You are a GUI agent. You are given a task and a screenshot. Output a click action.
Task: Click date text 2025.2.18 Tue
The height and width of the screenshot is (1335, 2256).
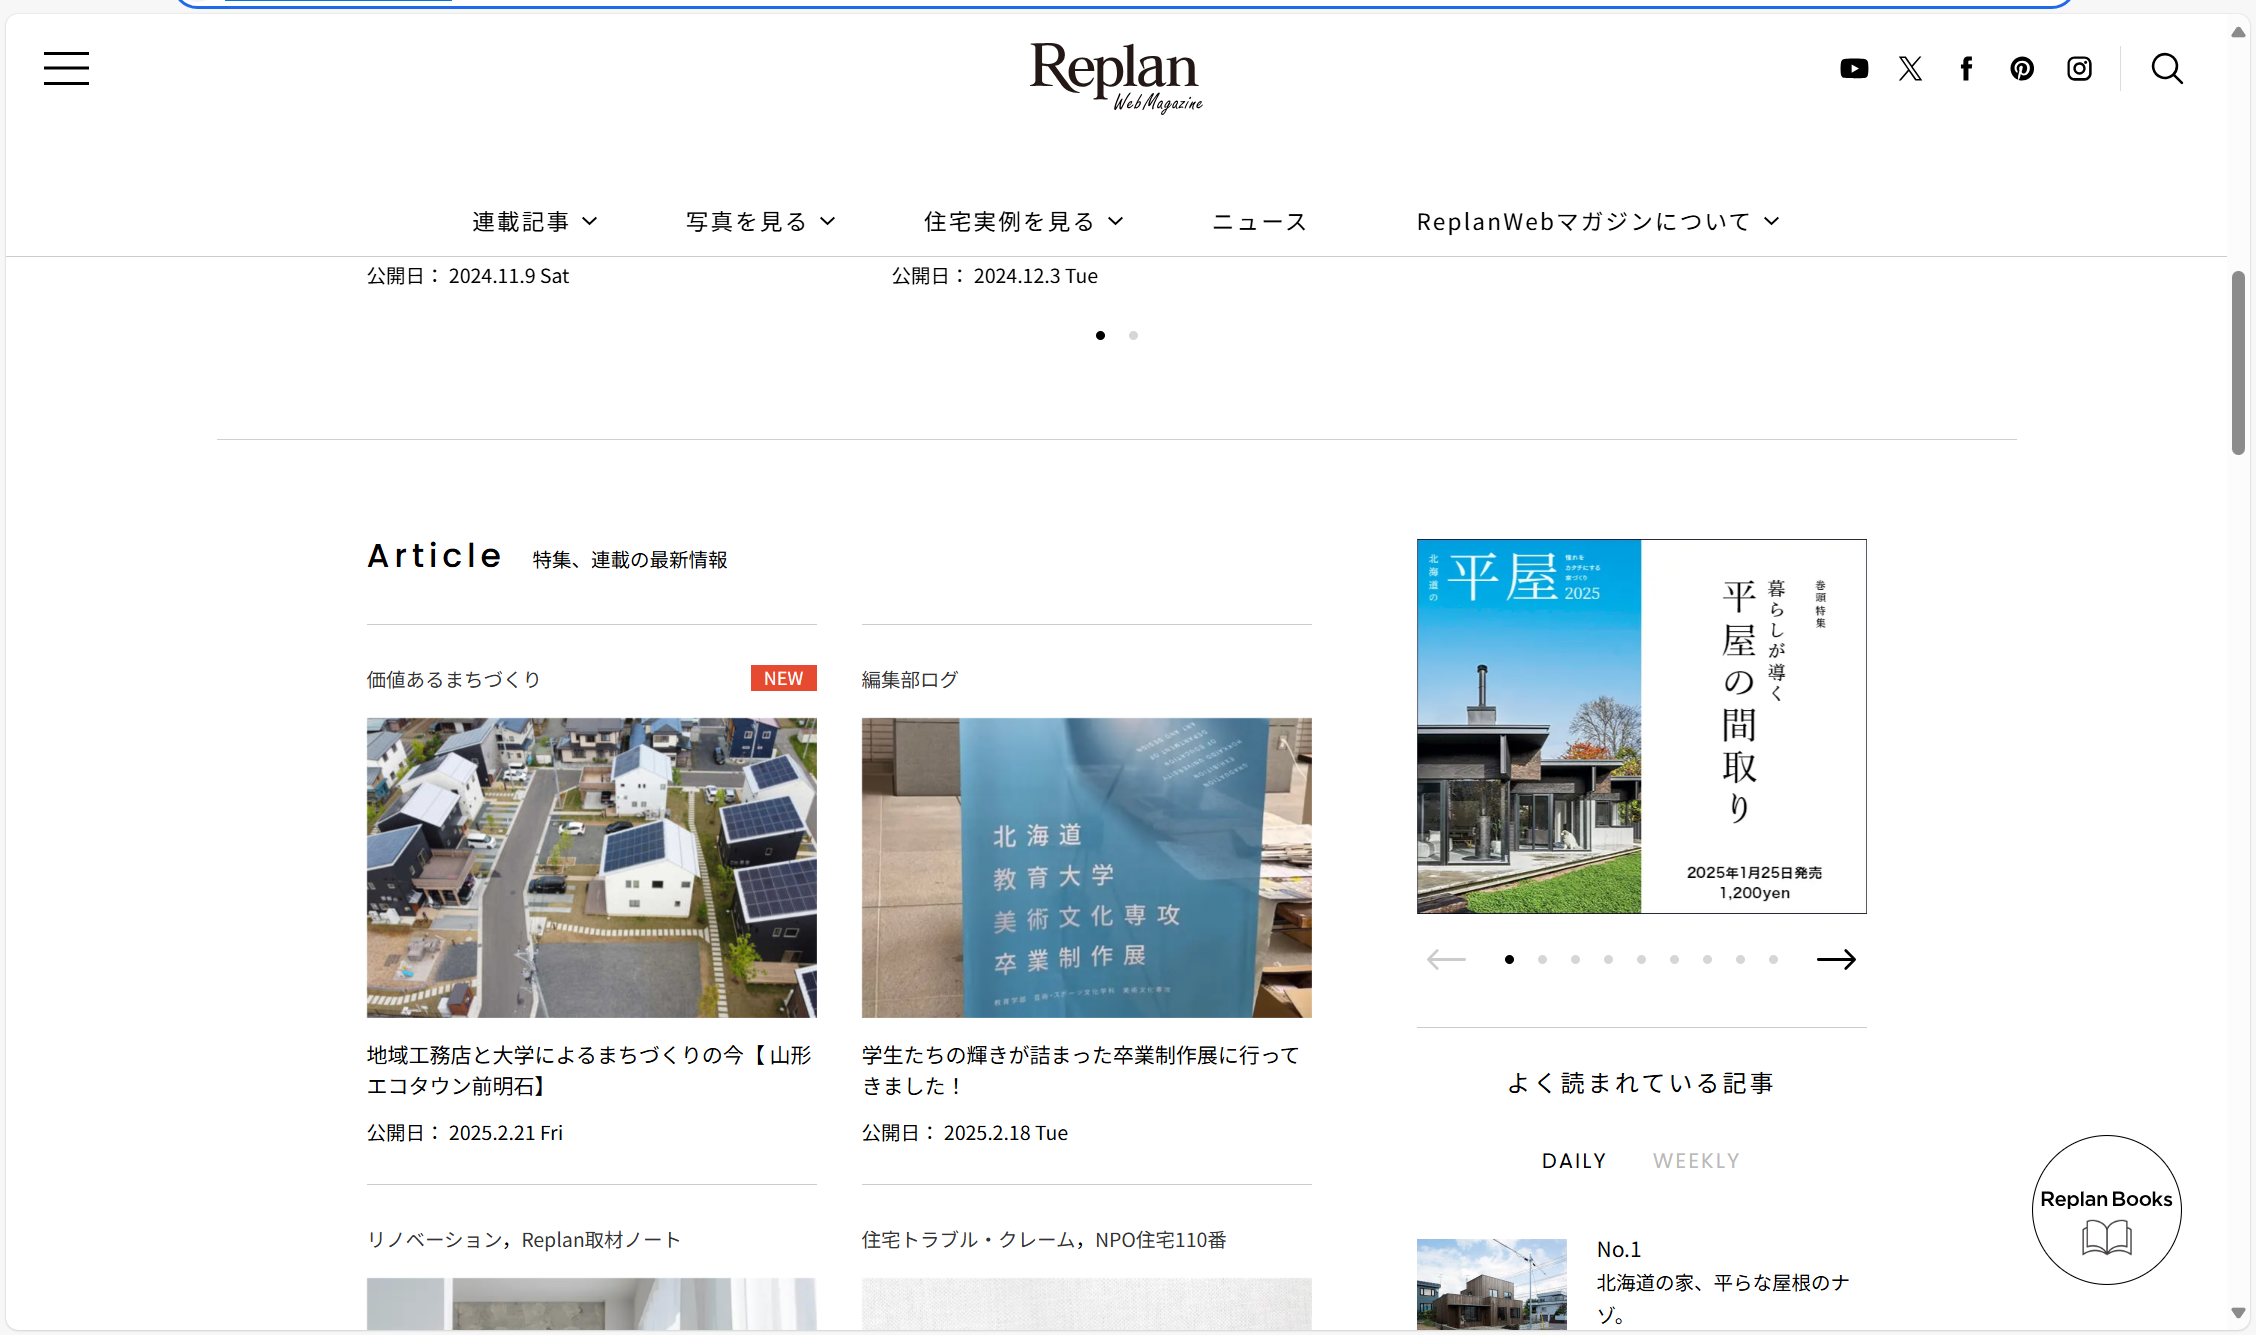(1005, 1133)
